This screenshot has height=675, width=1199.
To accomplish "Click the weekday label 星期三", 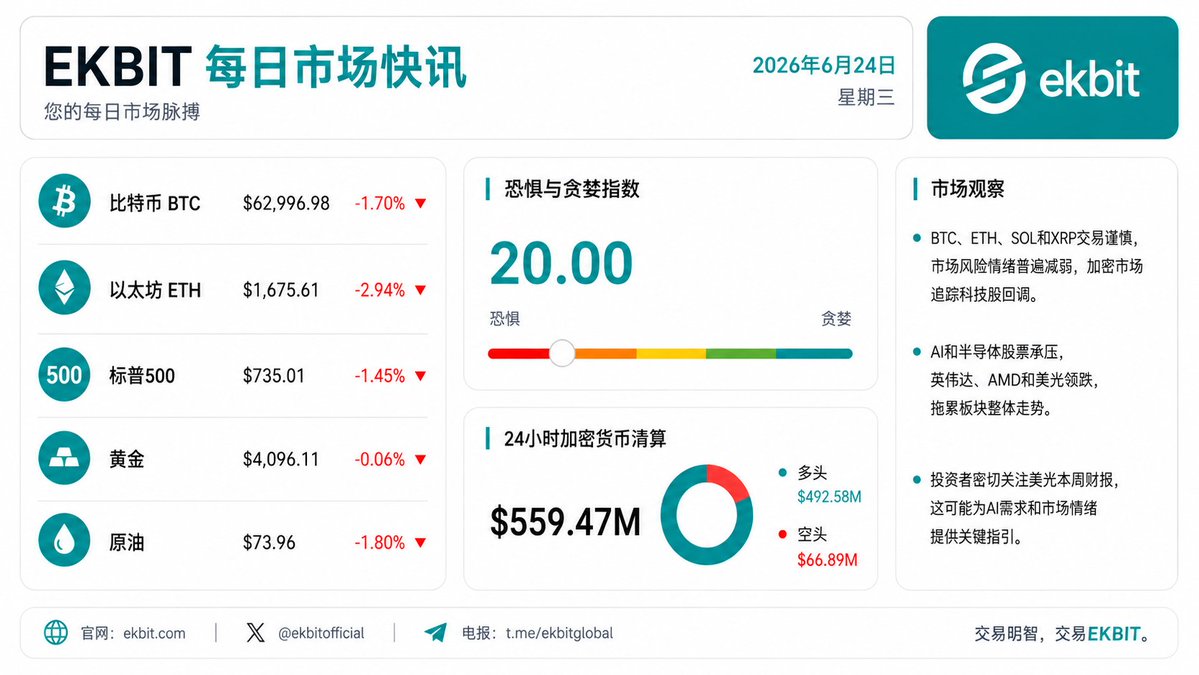I will pos(866,97).
